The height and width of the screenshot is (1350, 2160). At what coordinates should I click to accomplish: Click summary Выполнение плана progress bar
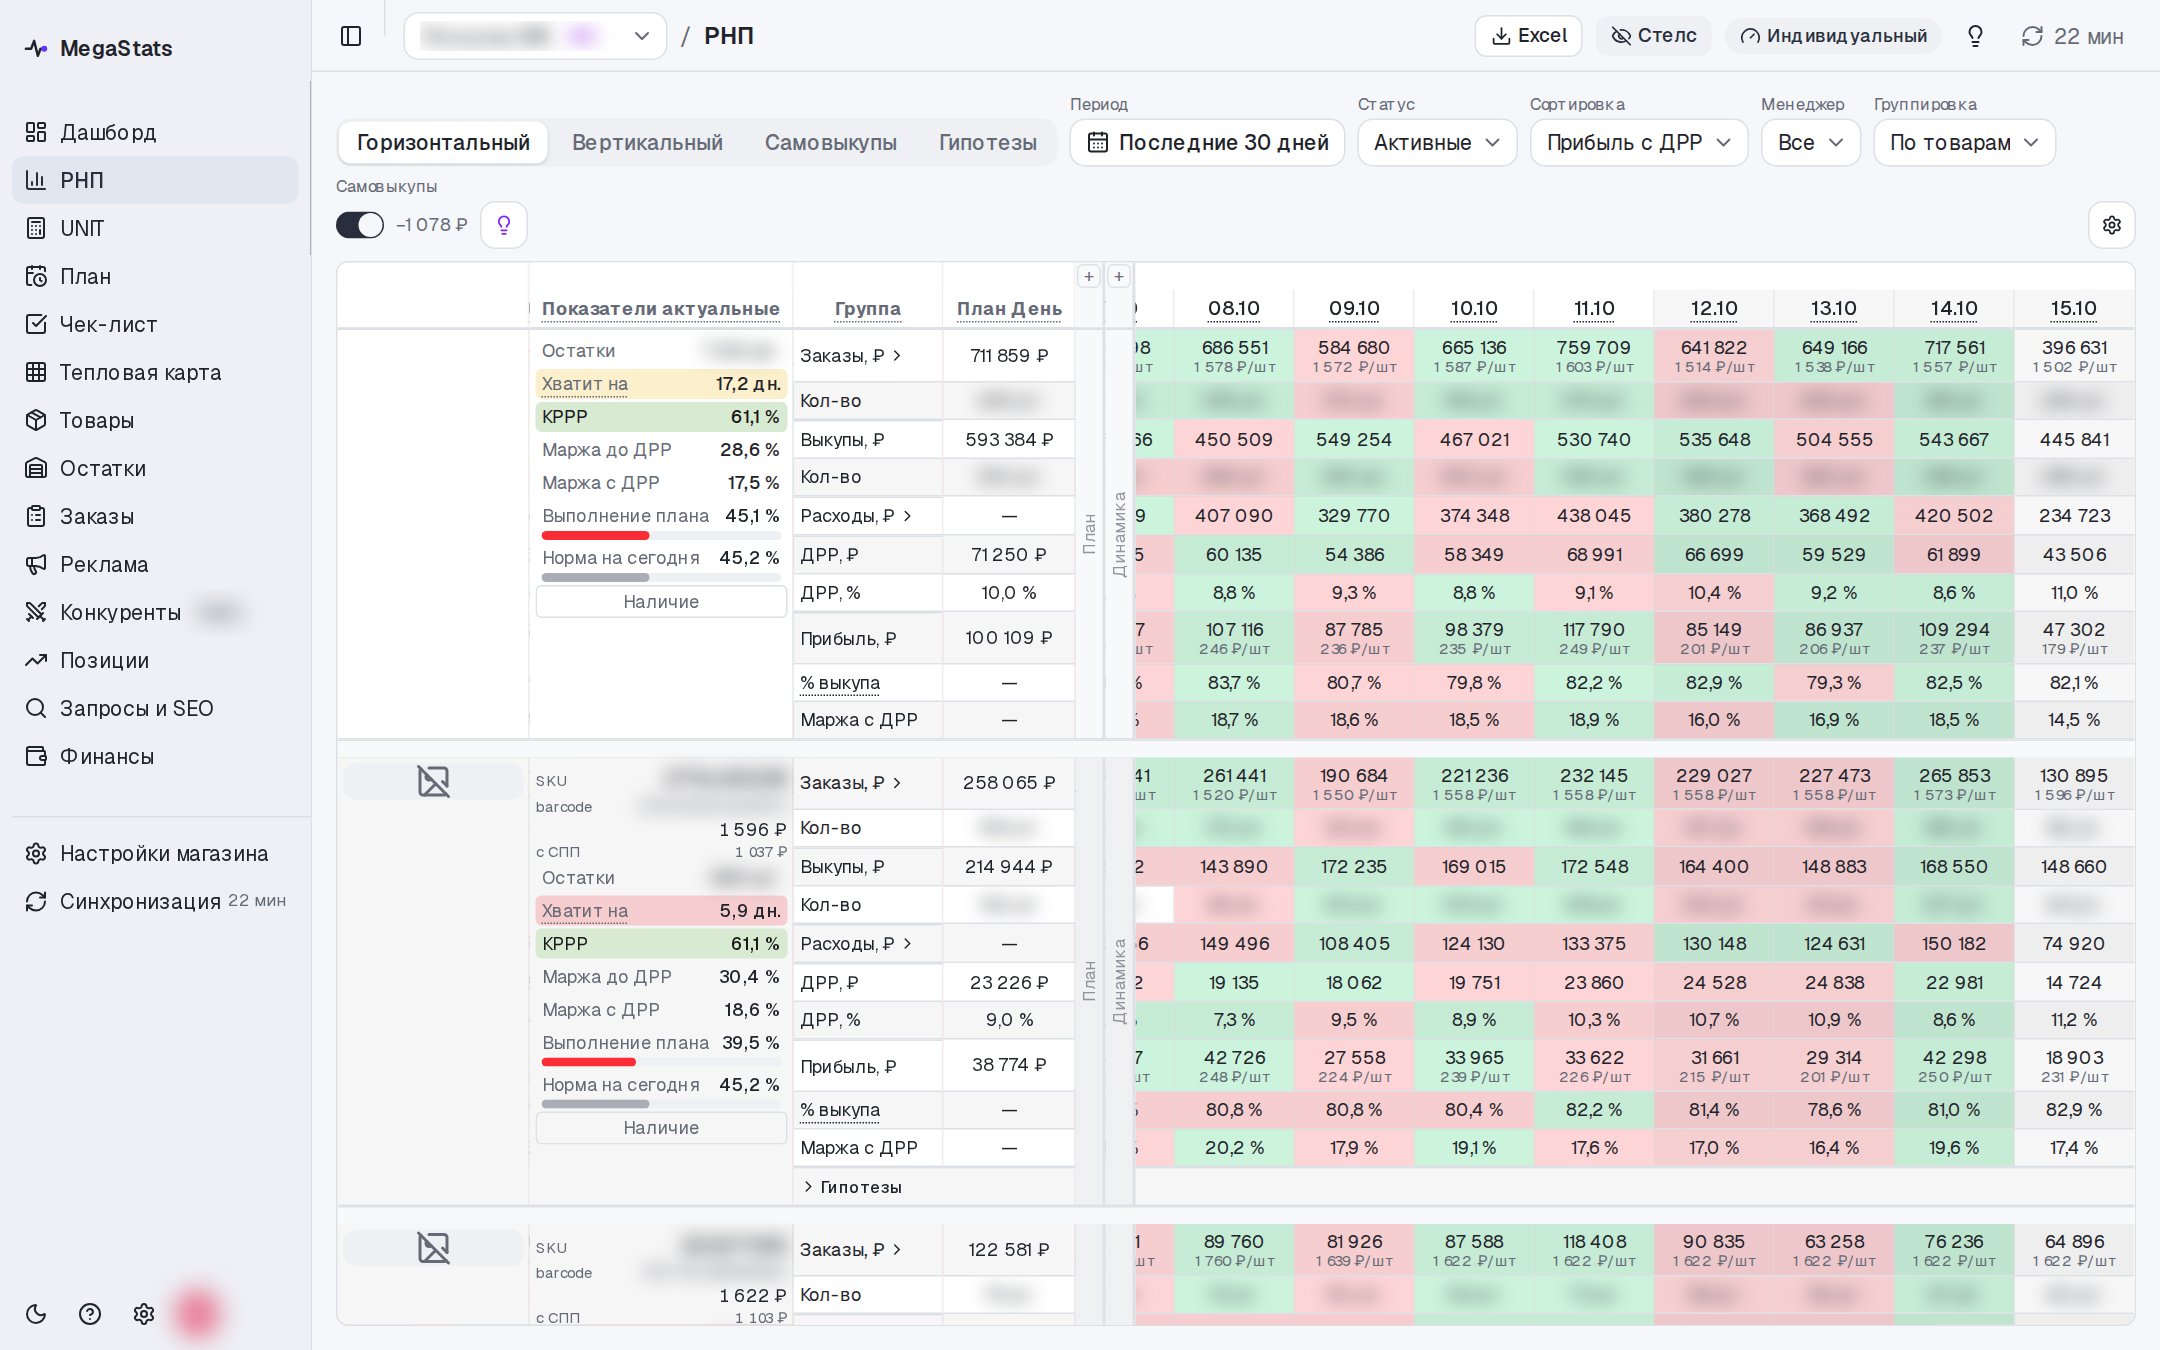[x=661, y=535]
